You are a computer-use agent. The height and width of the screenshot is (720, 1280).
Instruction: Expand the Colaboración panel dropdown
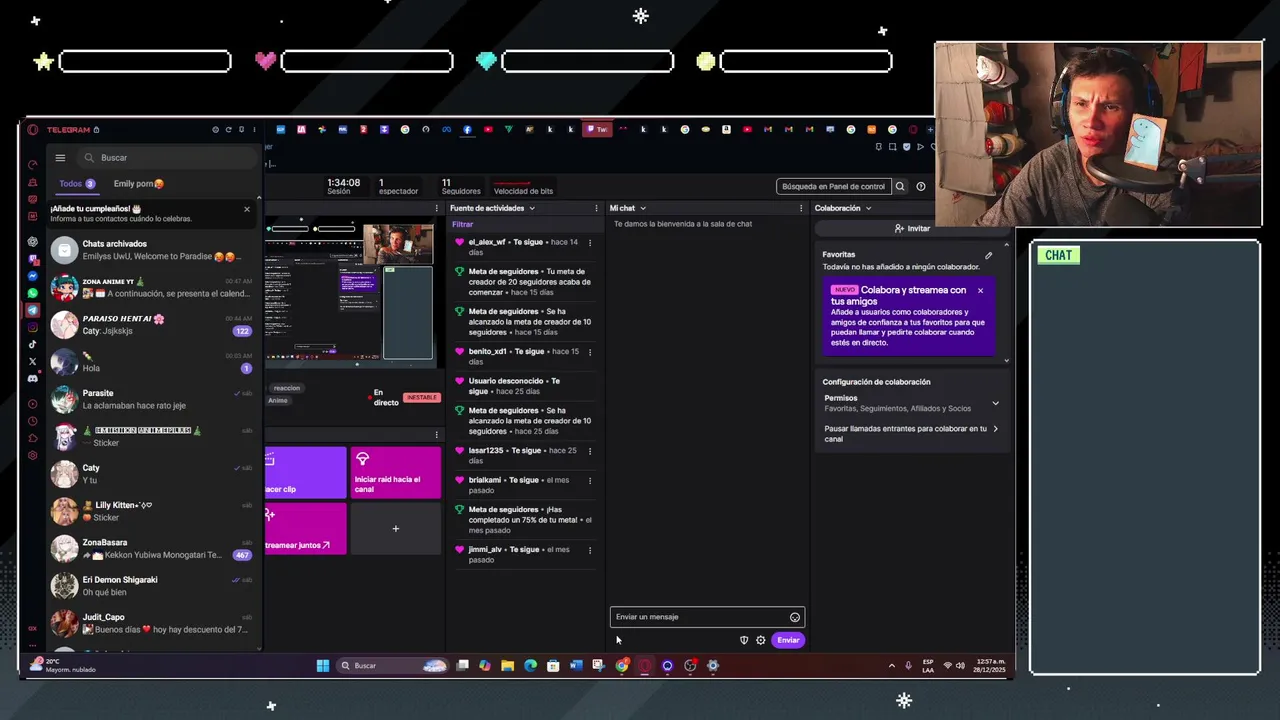click(x=868, y=208)
